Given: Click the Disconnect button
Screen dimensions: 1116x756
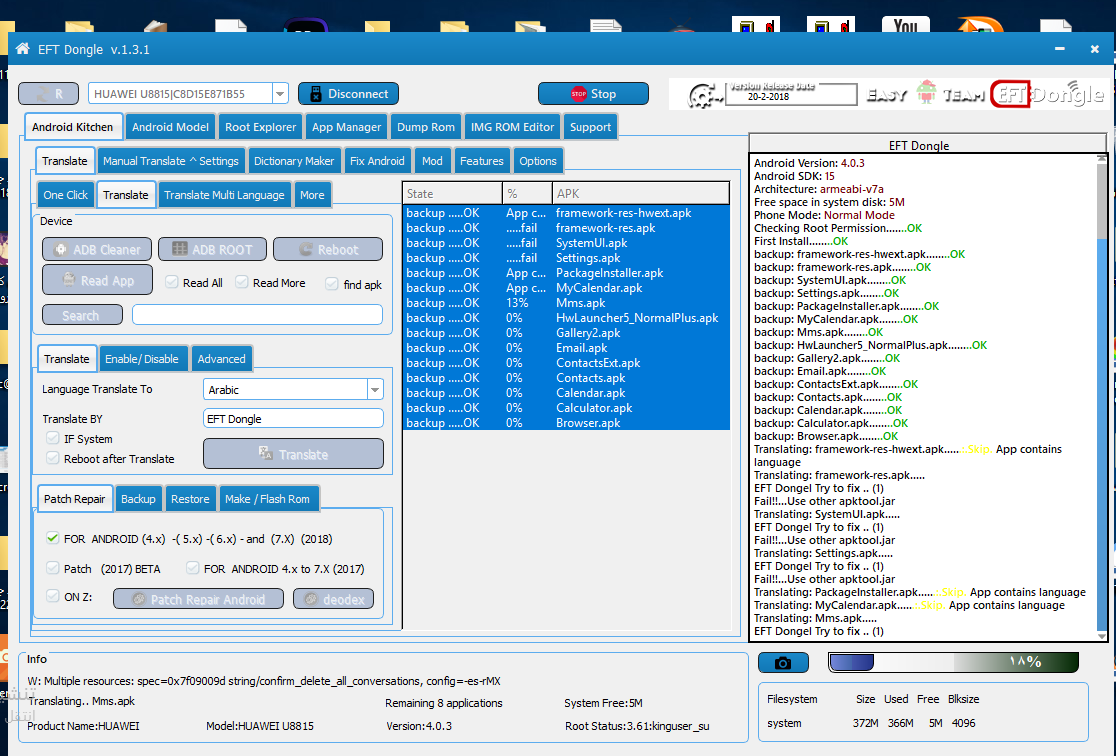Looking at the screenshot, I should (348, 94).
